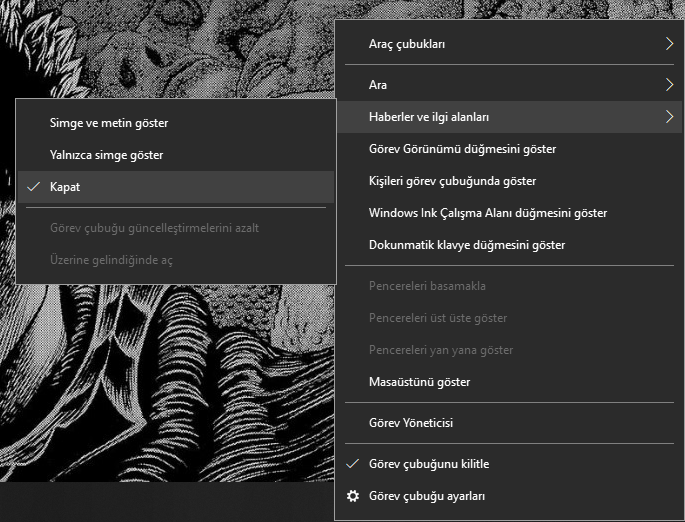Viewport: 685px width, 522px height.
Task: Toggle Görev Görünümü düğmesini göster
Action: tap(509, 149)
